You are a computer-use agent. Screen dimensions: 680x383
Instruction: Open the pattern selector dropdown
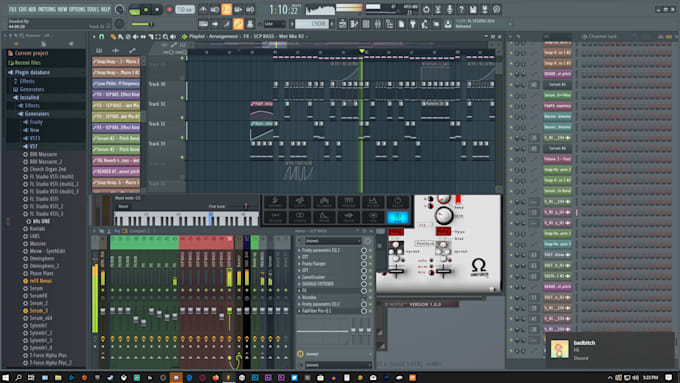click(313, 24)
